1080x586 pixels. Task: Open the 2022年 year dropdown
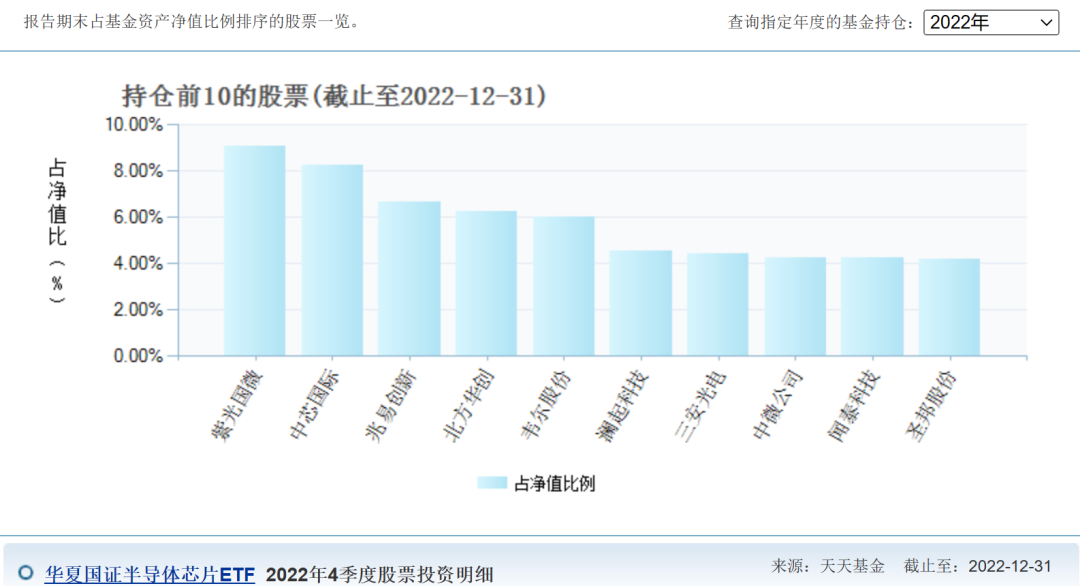click(x=990, y=22)
